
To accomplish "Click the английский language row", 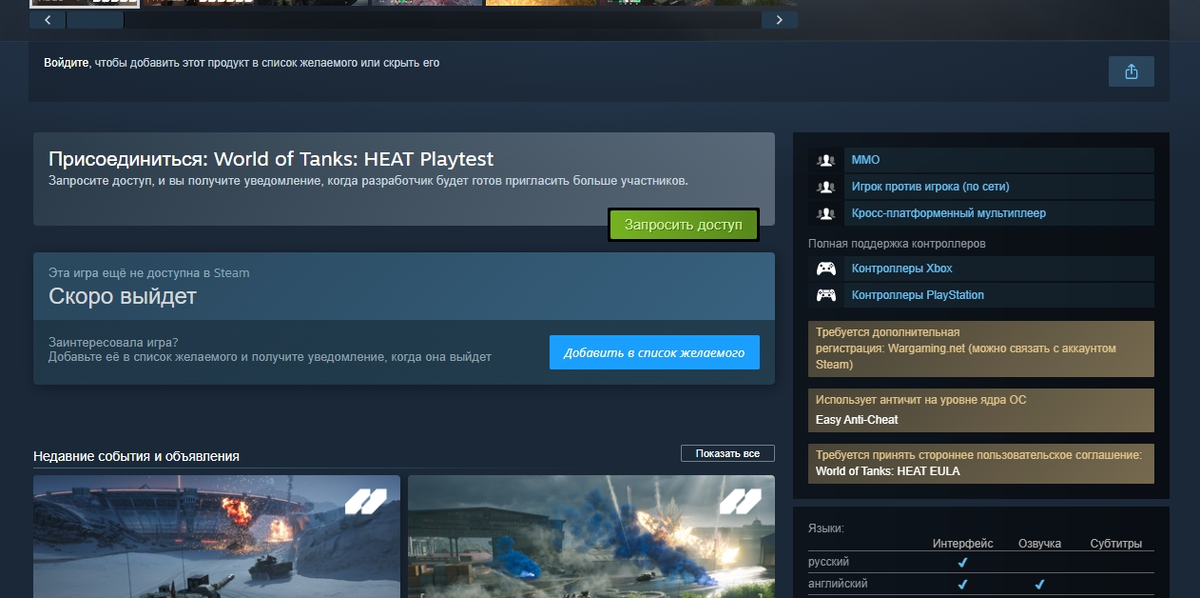I will tap(981, 584).
